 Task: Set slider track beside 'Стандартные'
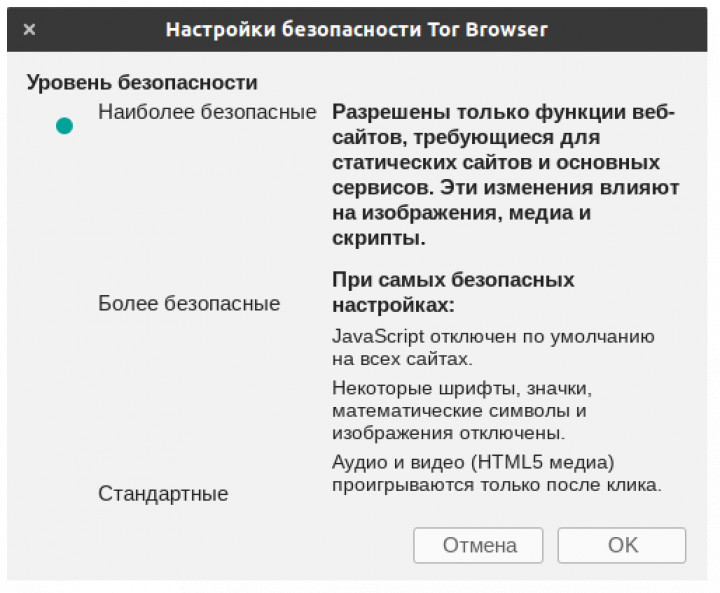pos(65,494)
